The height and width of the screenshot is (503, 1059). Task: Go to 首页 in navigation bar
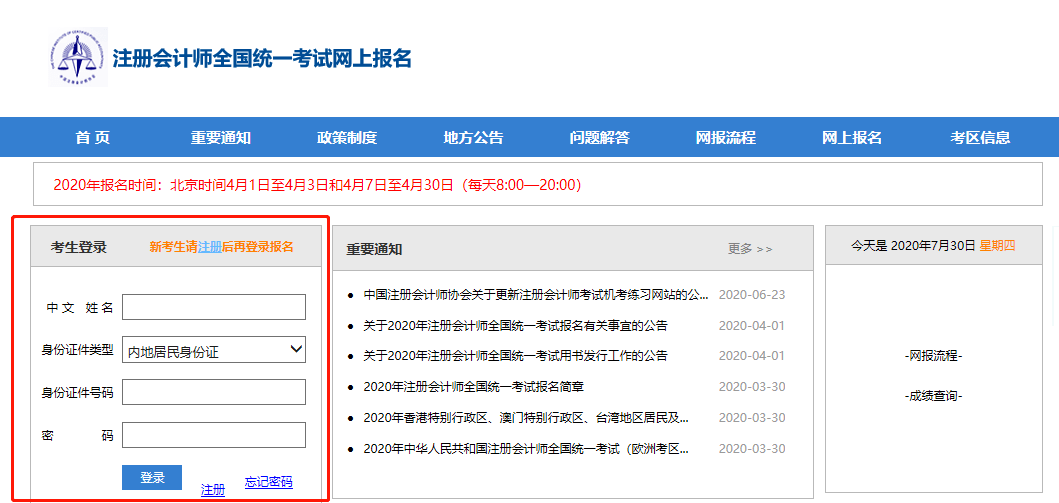pos(92,138)
